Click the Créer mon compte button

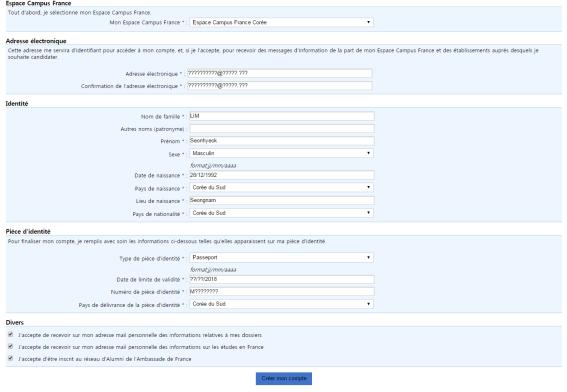284,379
